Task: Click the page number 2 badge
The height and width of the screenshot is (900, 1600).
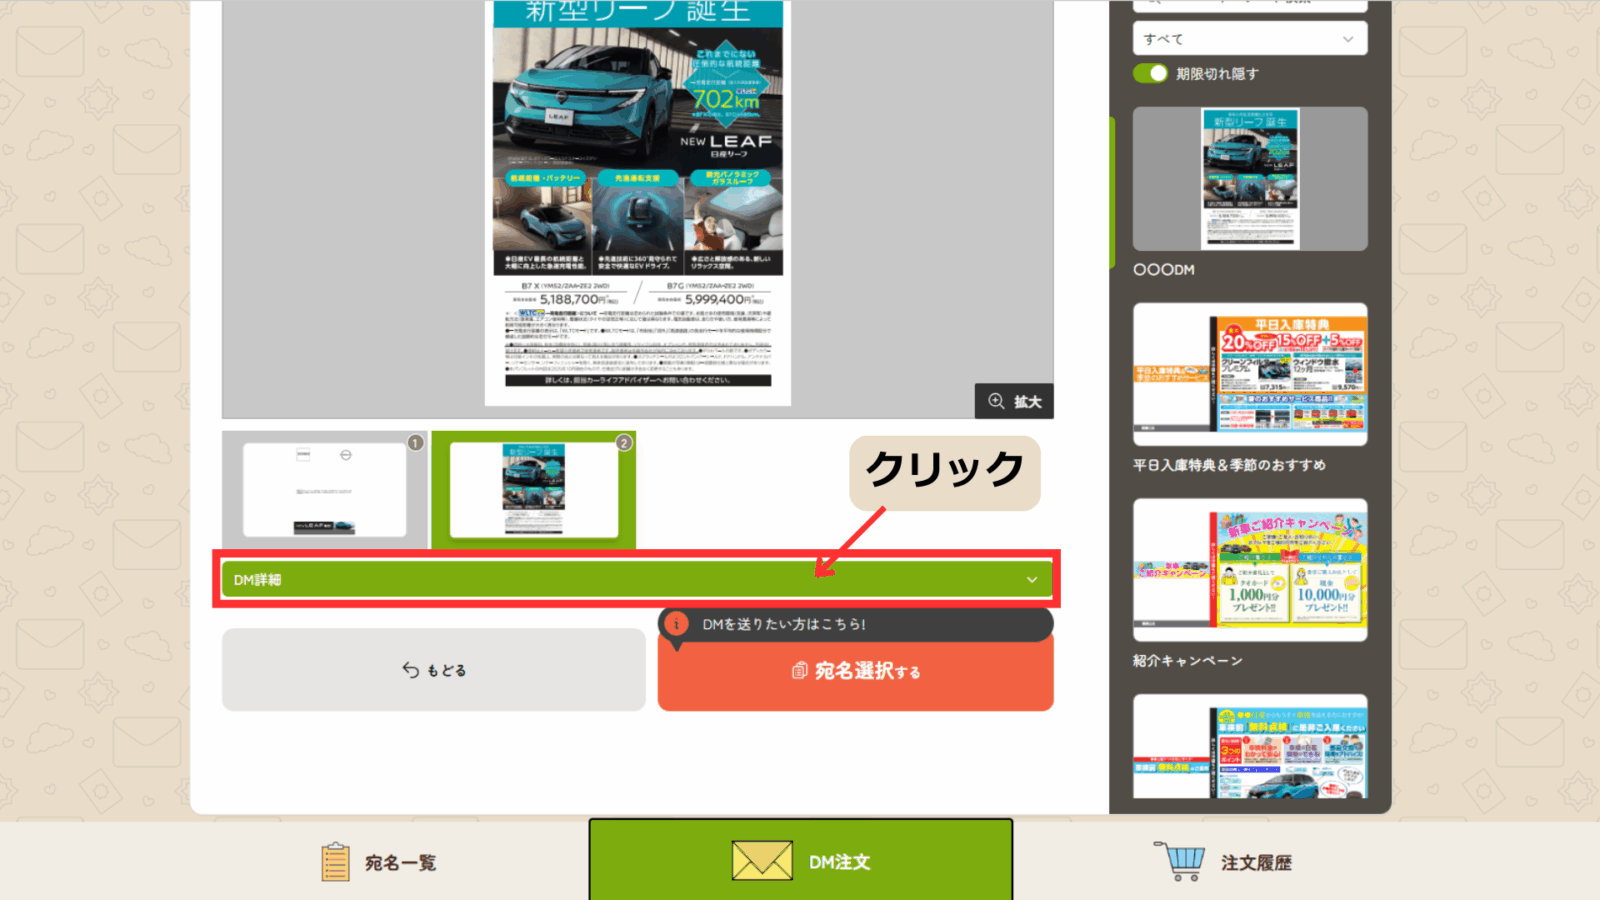Action: coord(624,443)
